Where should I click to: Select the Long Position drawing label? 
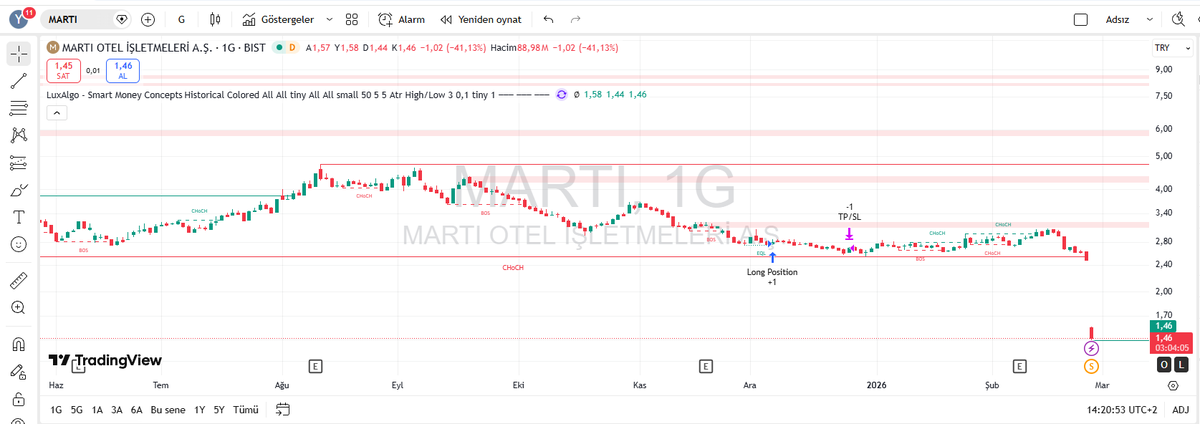coord(772,277)
